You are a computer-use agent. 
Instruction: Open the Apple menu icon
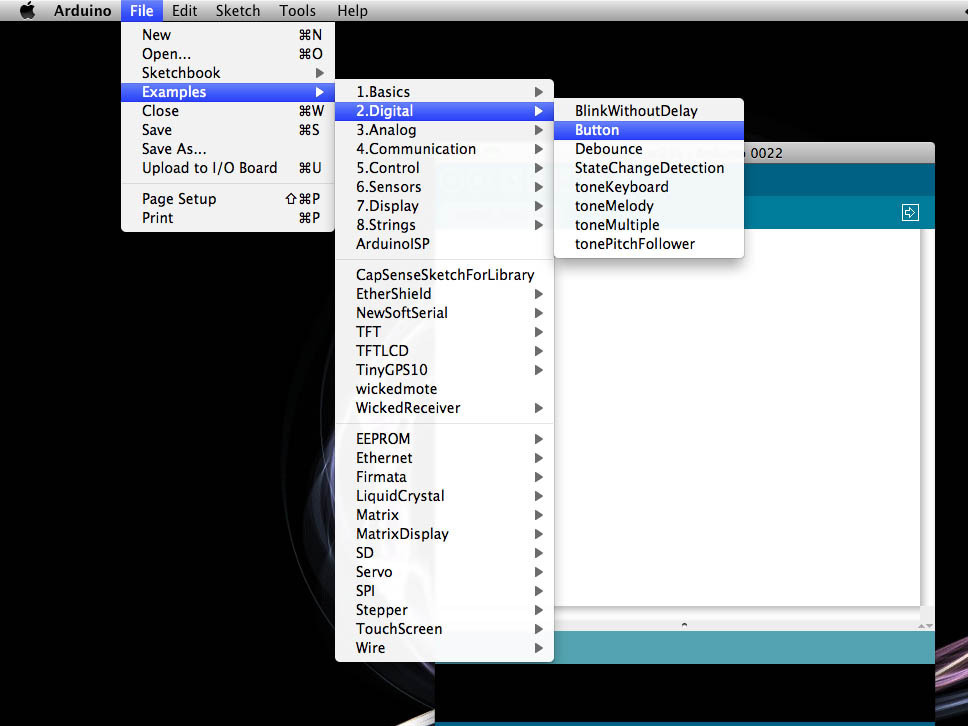pyautogui.click(x=28, y=10)
